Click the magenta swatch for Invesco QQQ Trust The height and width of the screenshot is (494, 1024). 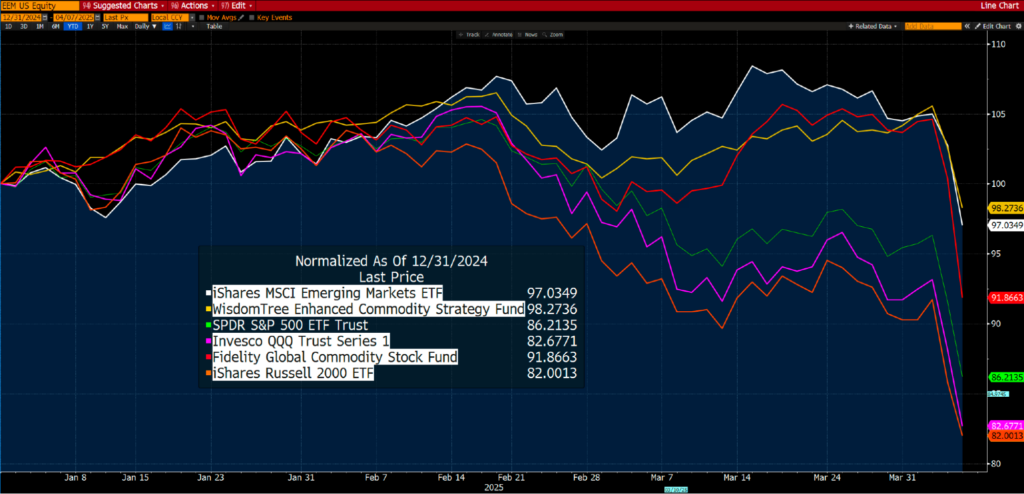[x=208, y=341]
